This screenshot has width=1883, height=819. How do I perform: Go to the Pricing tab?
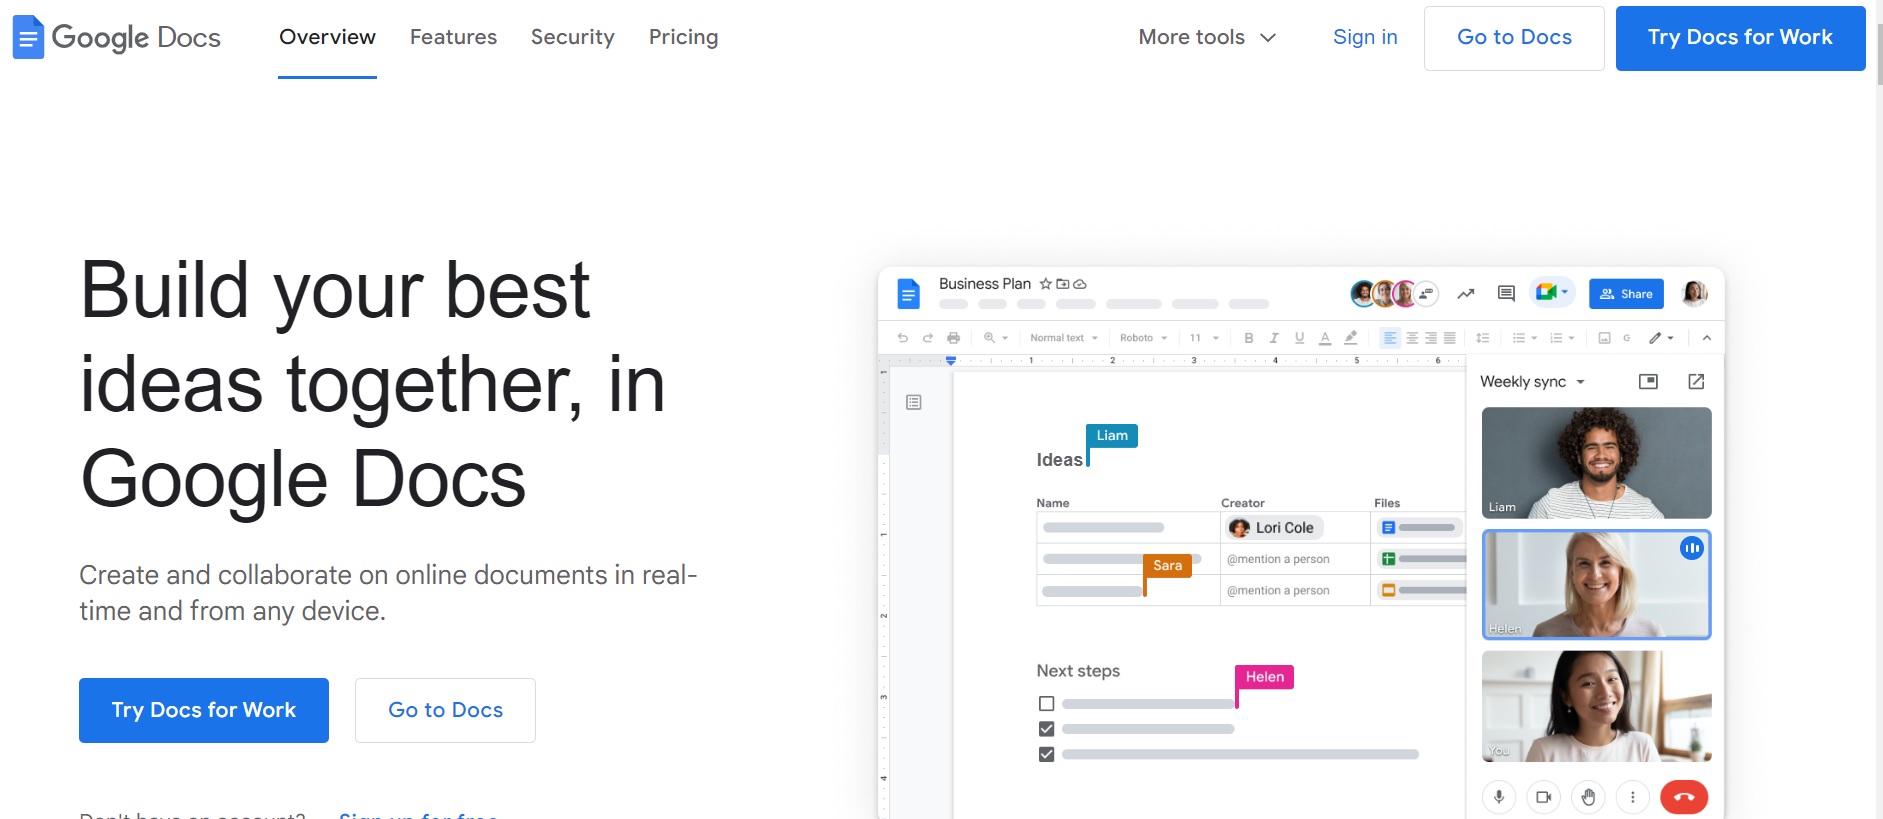[683, 37]
